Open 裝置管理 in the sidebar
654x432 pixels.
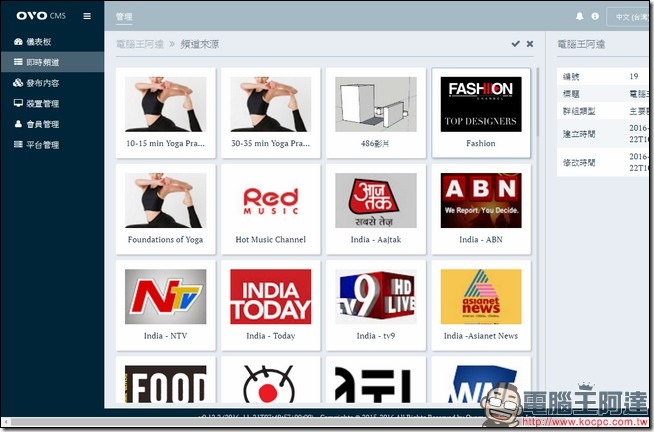coord(52,103)
